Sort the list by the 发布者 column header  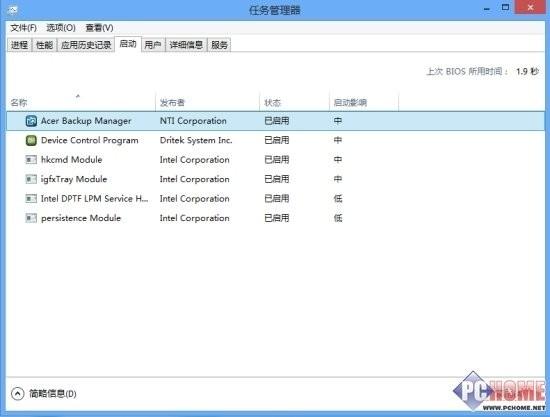point(207,102)
